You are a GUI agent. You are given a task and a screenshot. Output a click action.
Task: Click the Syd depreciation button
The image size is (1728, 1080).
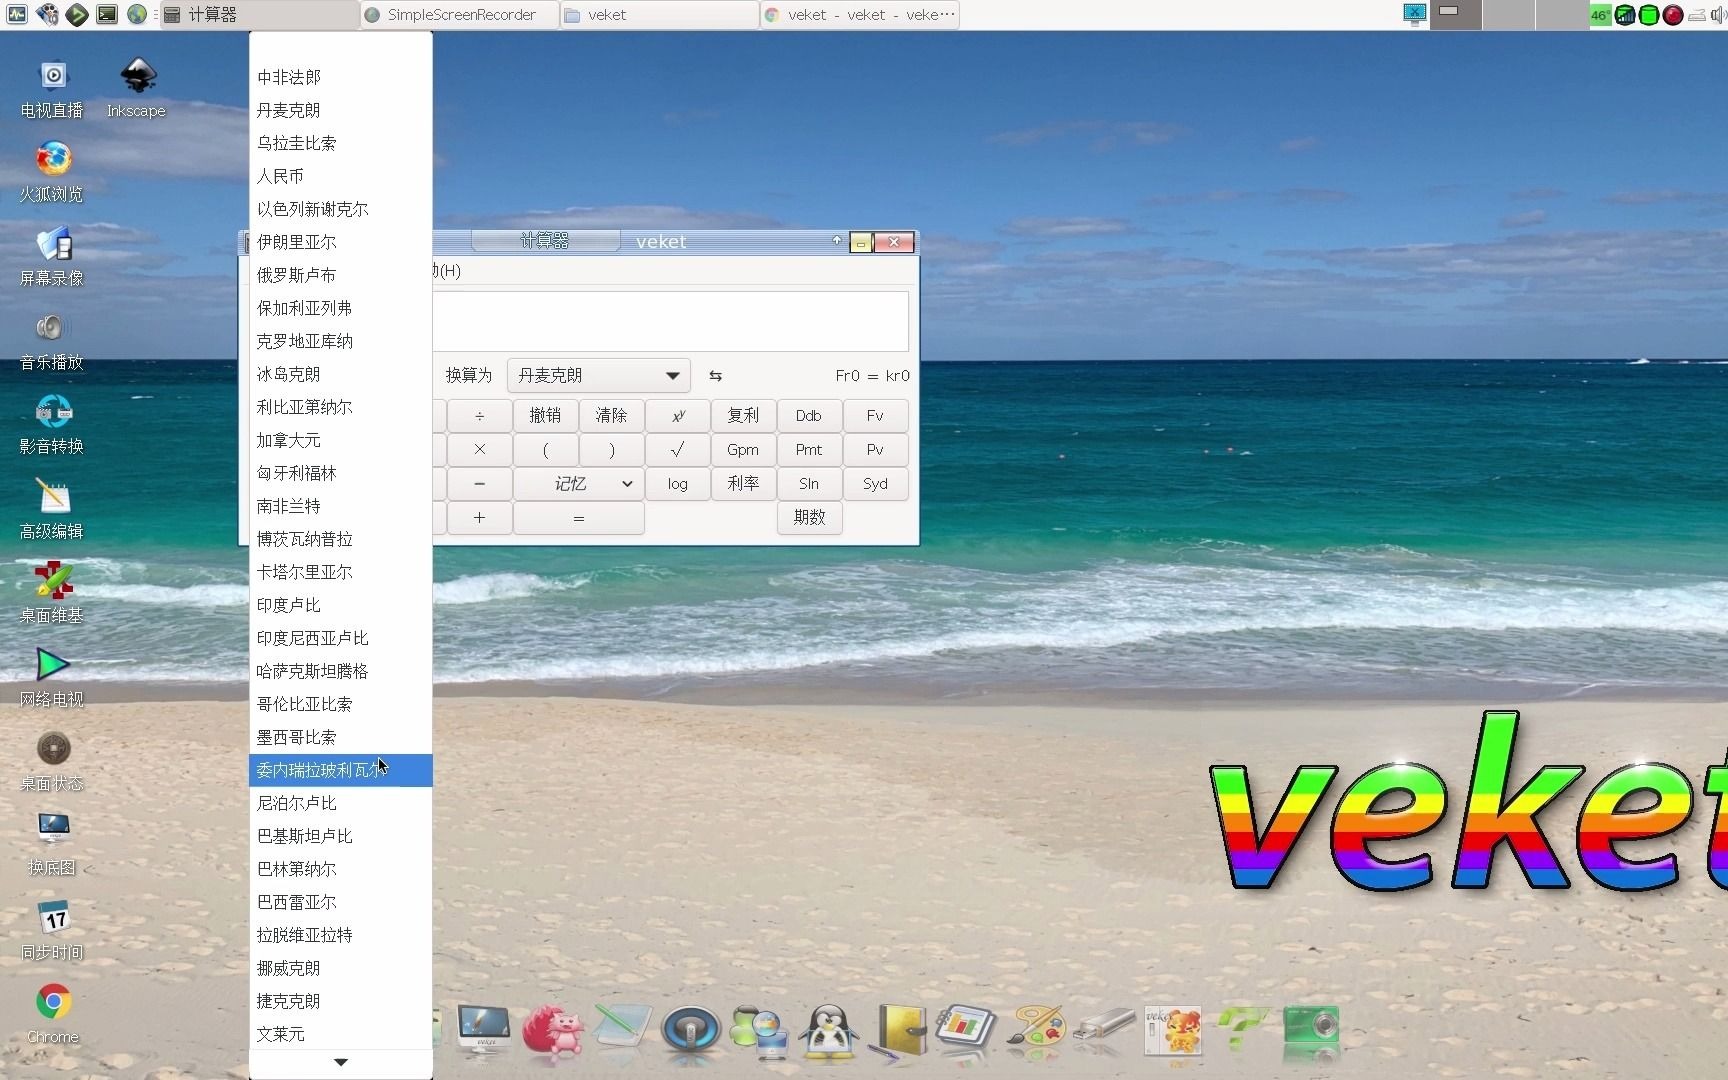click(875, 484)
